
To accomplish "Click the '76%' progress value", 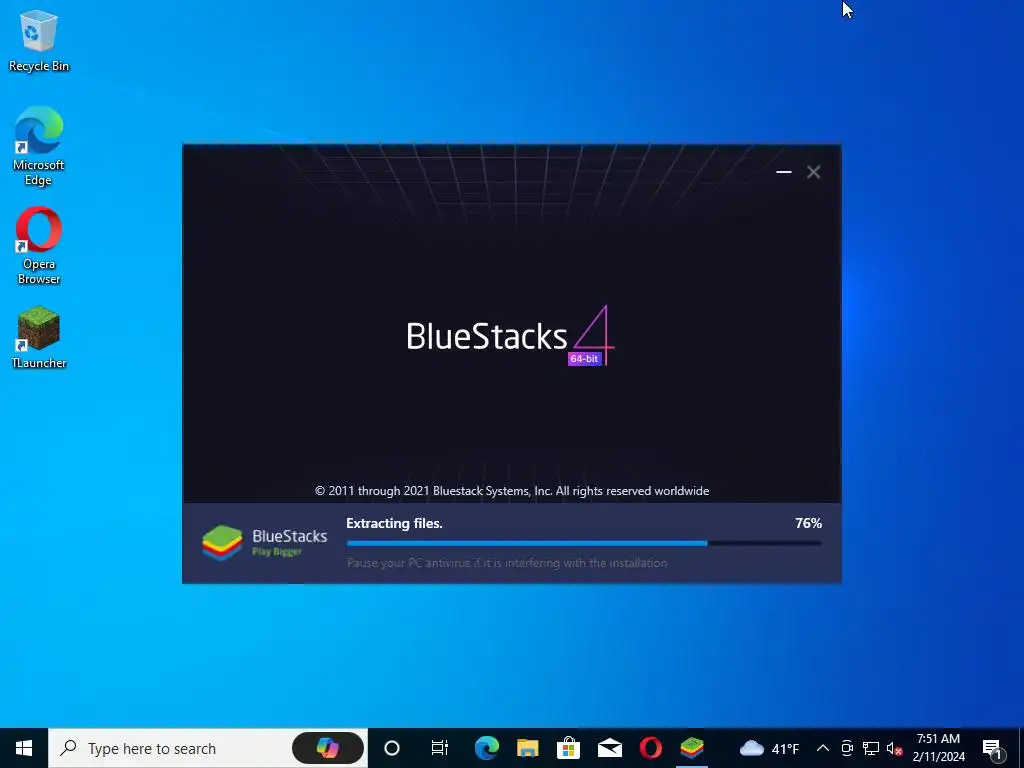I will tap(808, 523).
